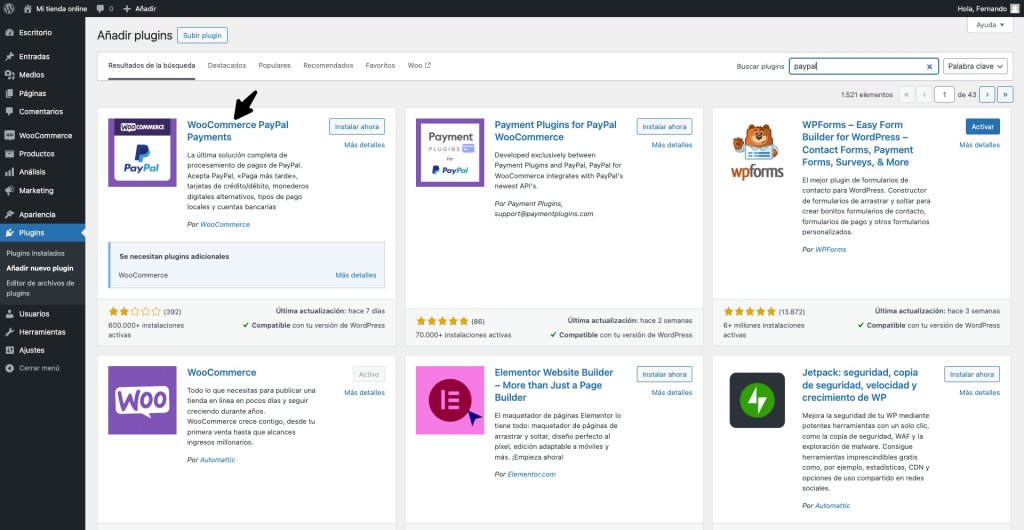Viewport: 1024px width, 530px height.
Task: Switch to the Destacados tab
Action: click(x=227, y=66)
